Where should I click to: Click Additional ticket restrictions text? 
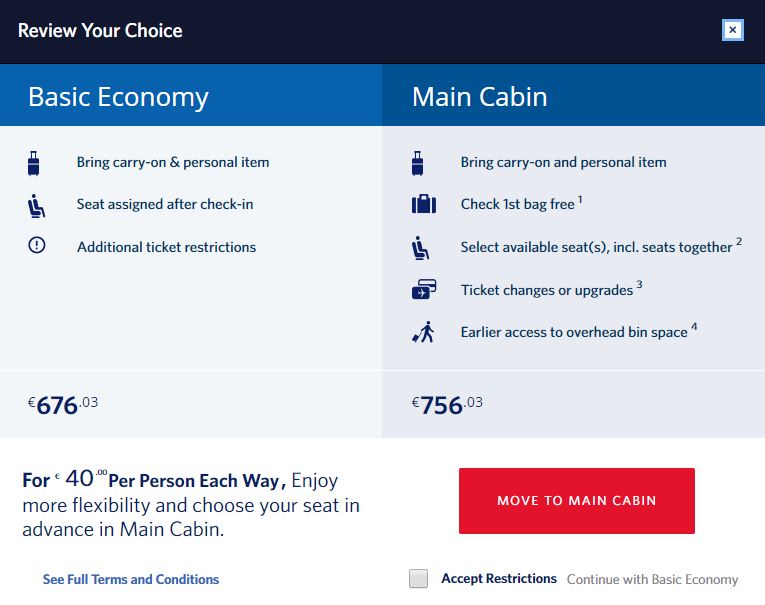coord(166,247)
